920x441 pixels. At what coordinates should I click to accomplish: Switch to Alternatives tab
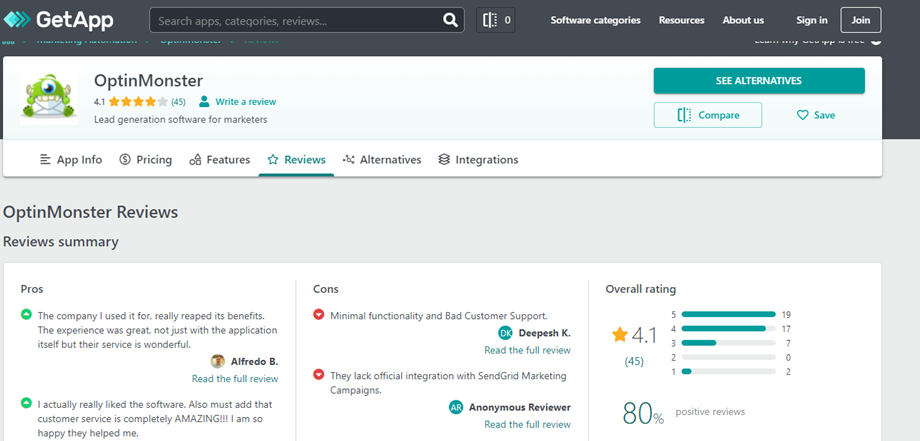pyautogui.click(x=382, y=160)
